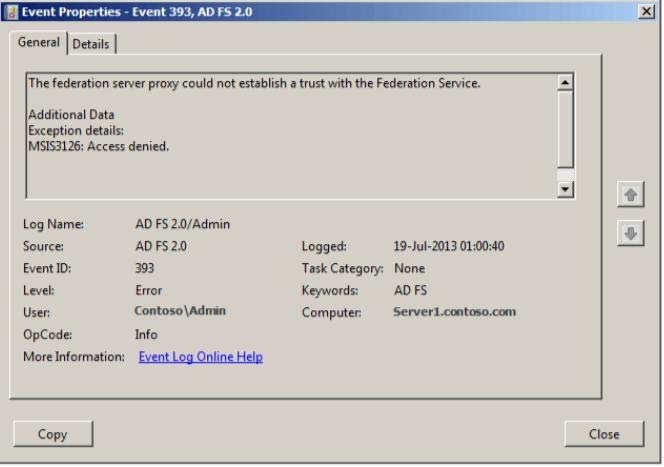Click the description box scrollbar thumb
The image size is (664, 467).
(565, 130)
